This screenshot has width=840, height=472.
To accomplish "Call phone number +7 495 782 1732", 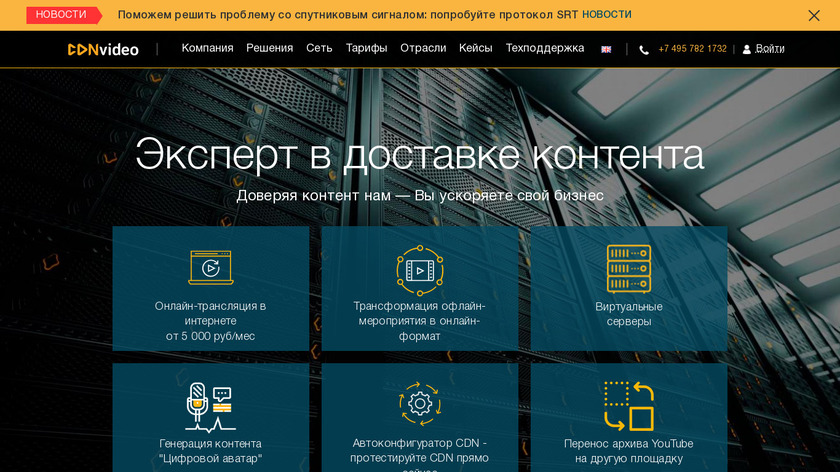I will tap(692, 49).
